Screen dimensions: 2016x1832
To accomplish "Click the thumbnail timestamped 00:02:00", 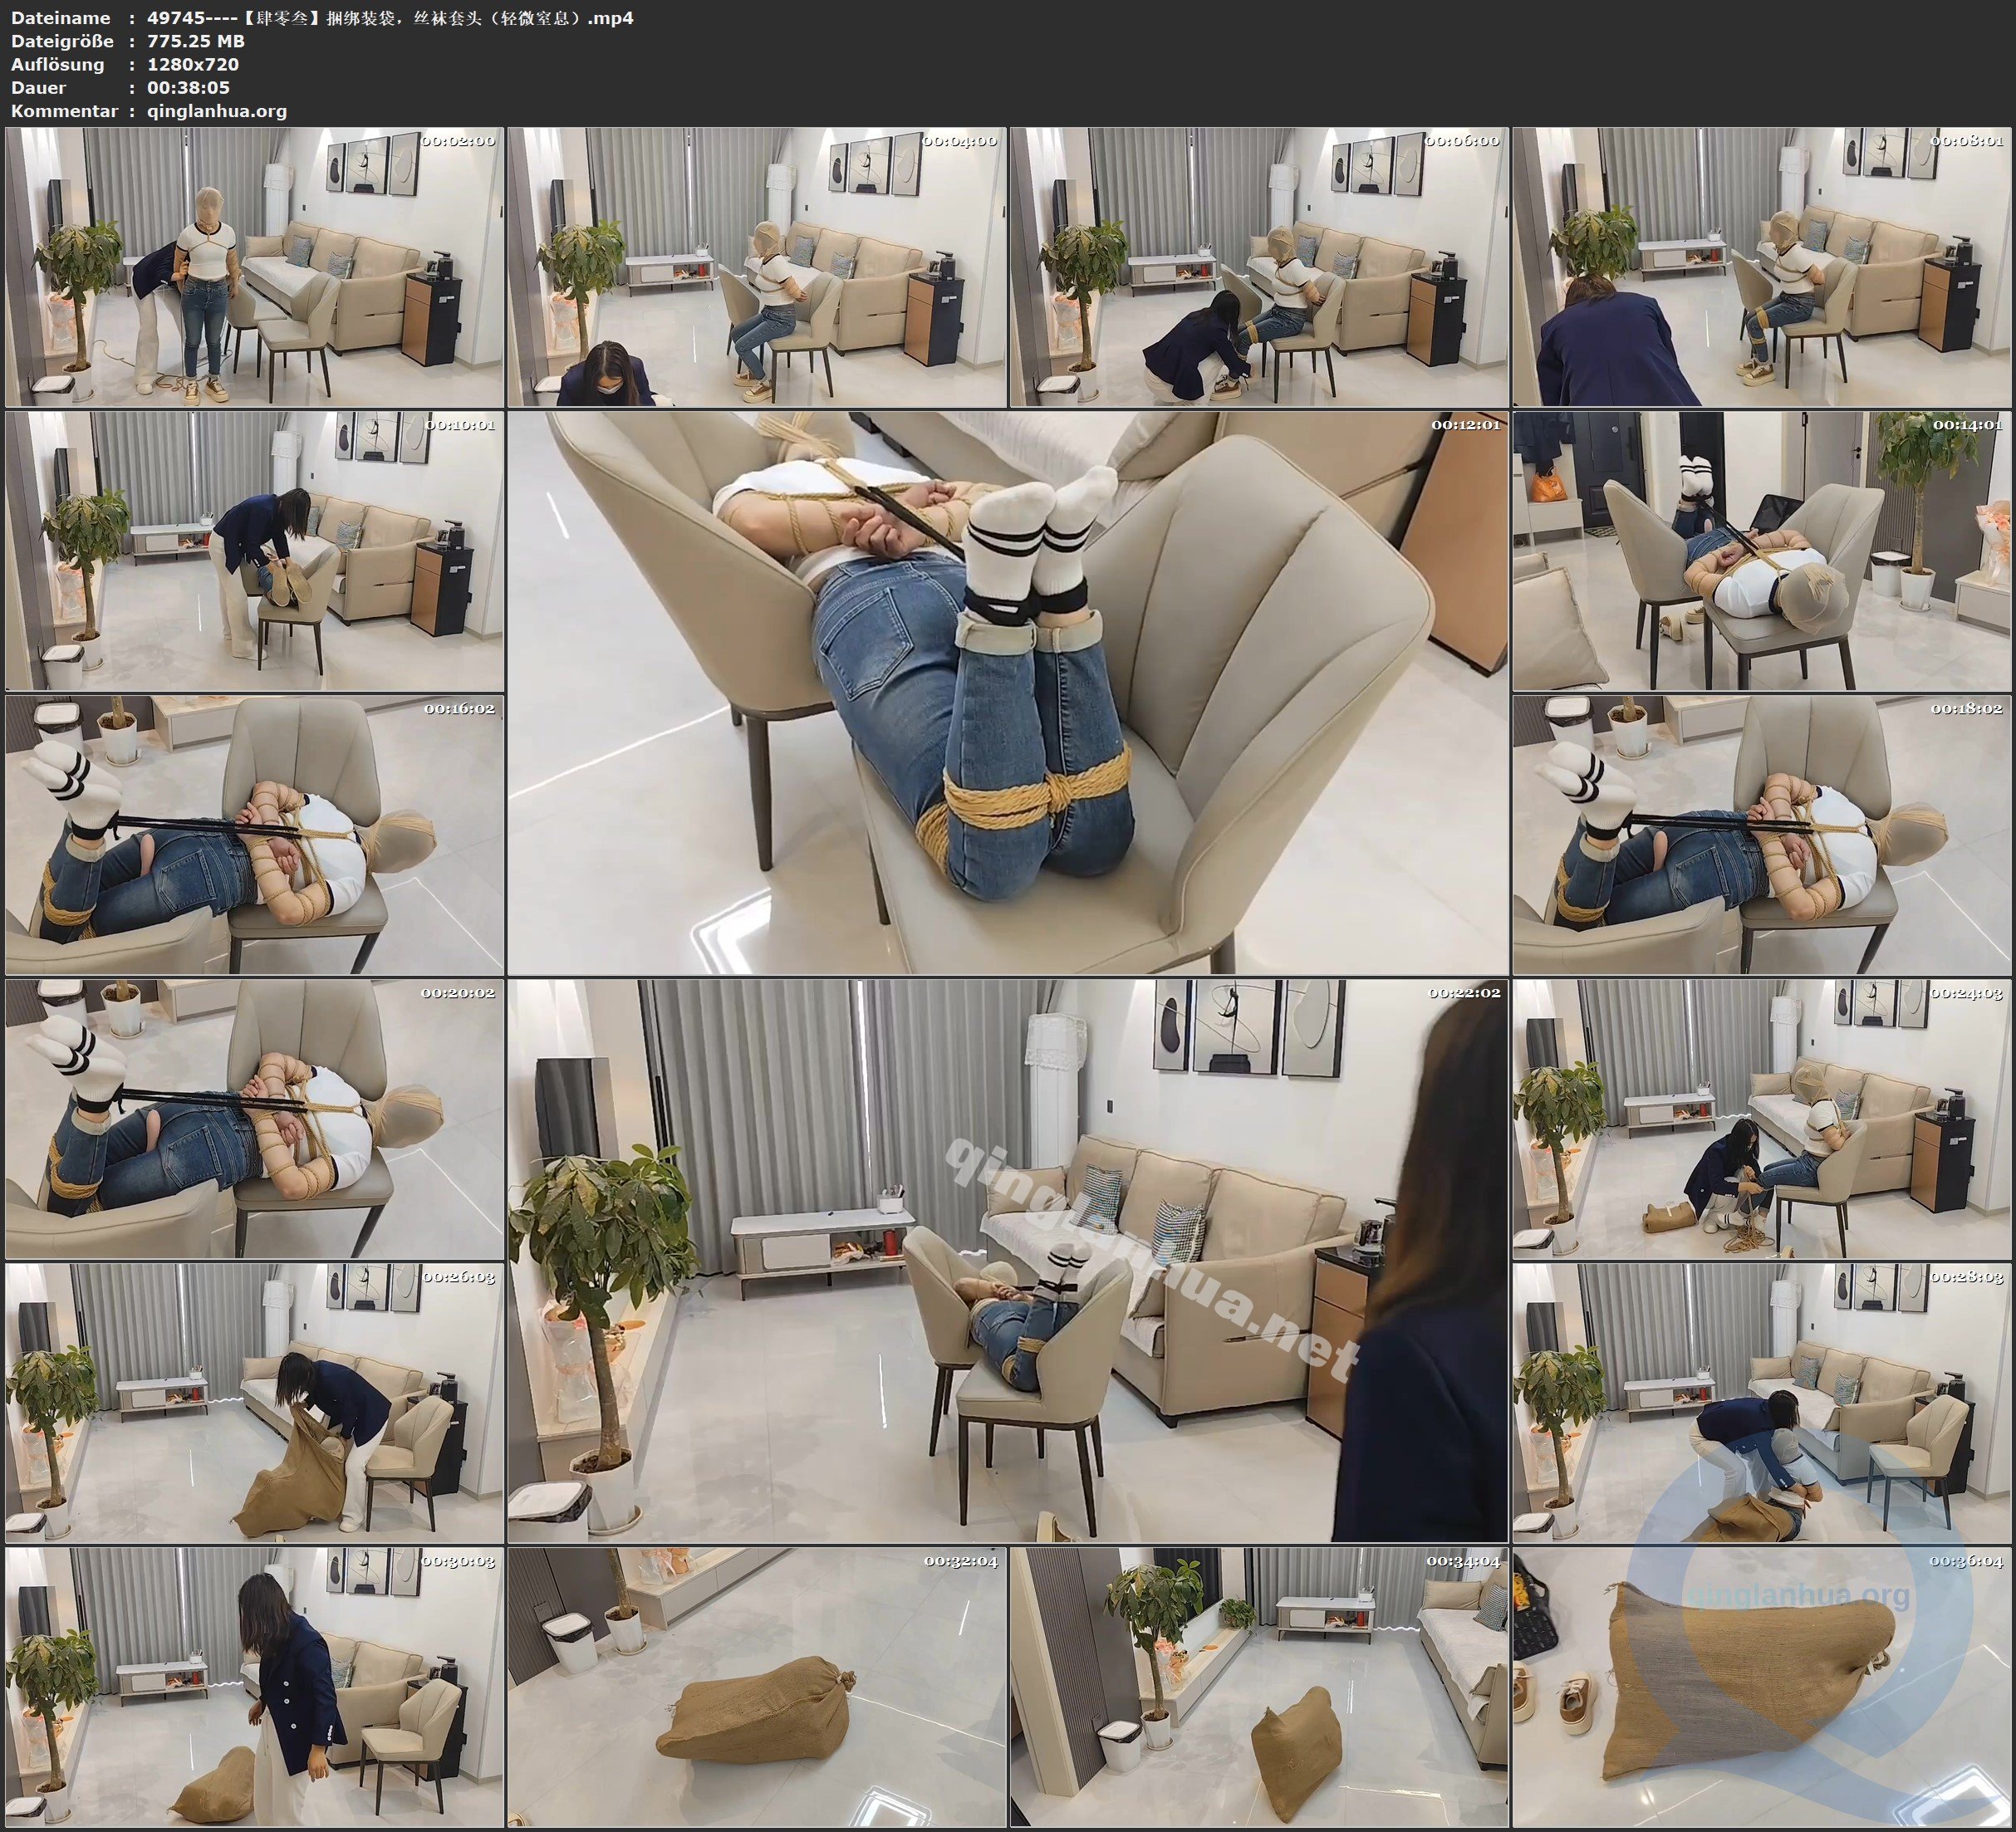I will [254, 267].
